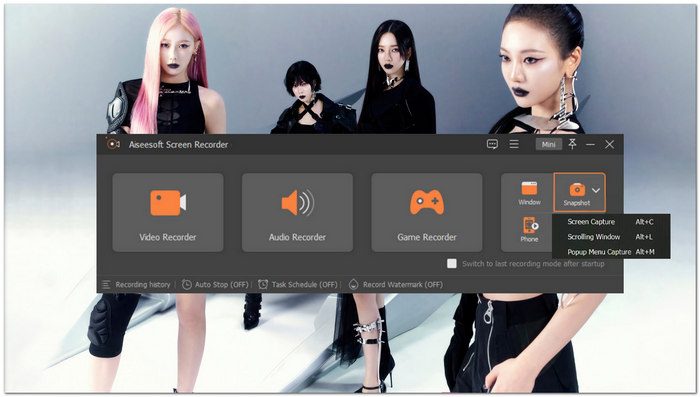This screenshot has width=700, height=397.
Task: Open Recording history
Action: 136,284
